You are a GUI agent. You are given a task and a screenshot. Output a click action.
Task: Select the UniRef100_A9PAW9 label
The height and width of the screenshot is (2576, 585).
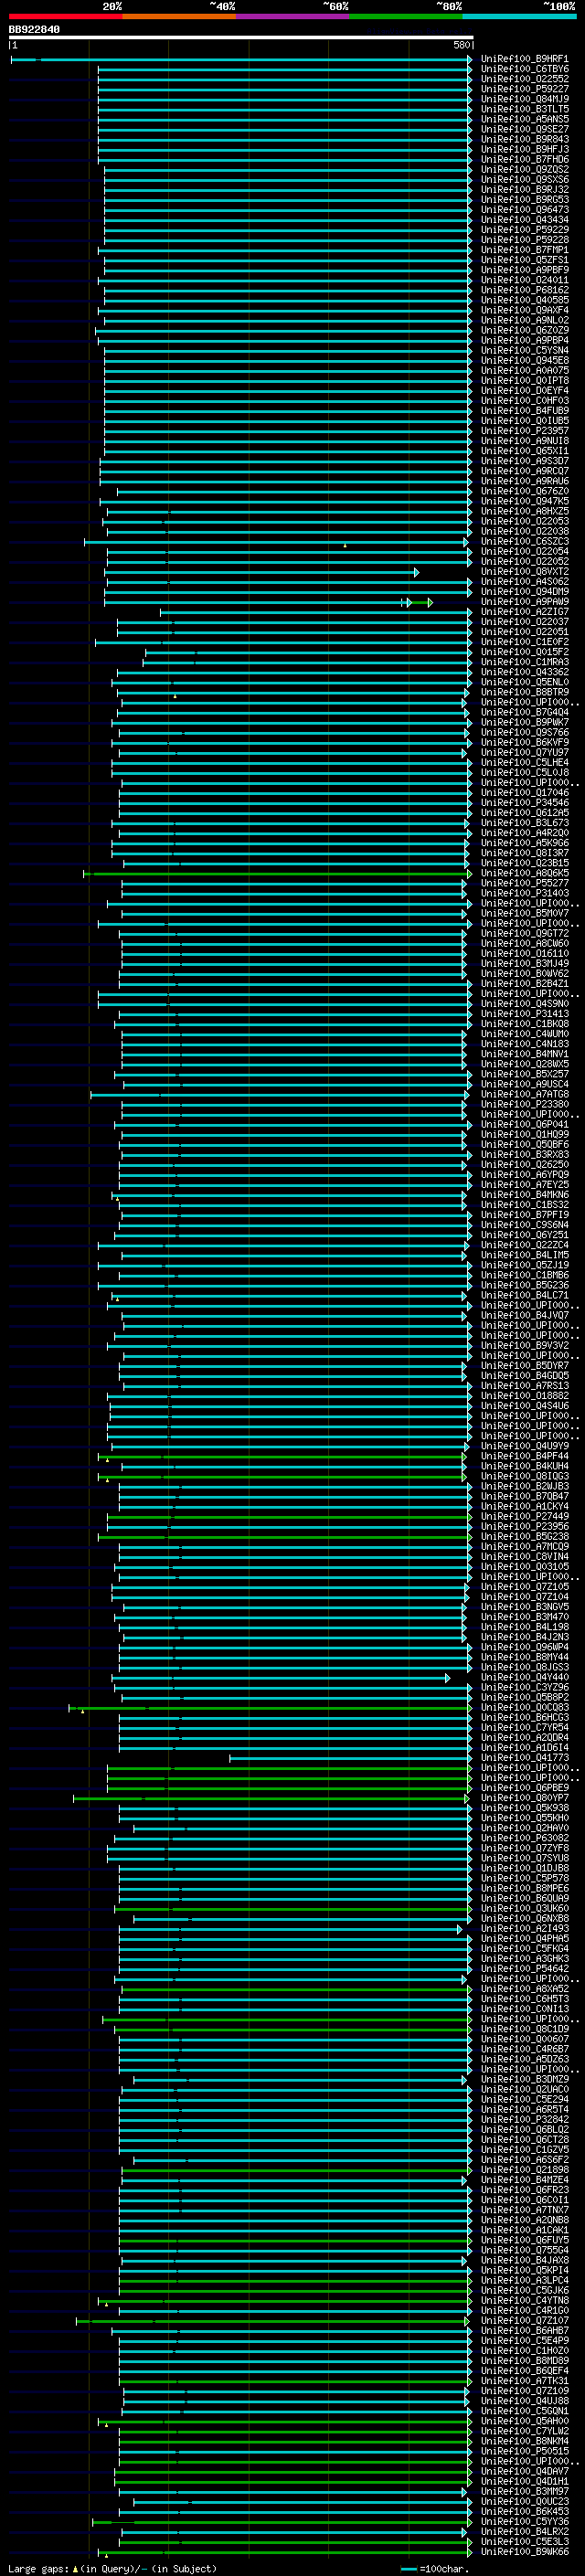pyautogui.click(x=524, y=602)
